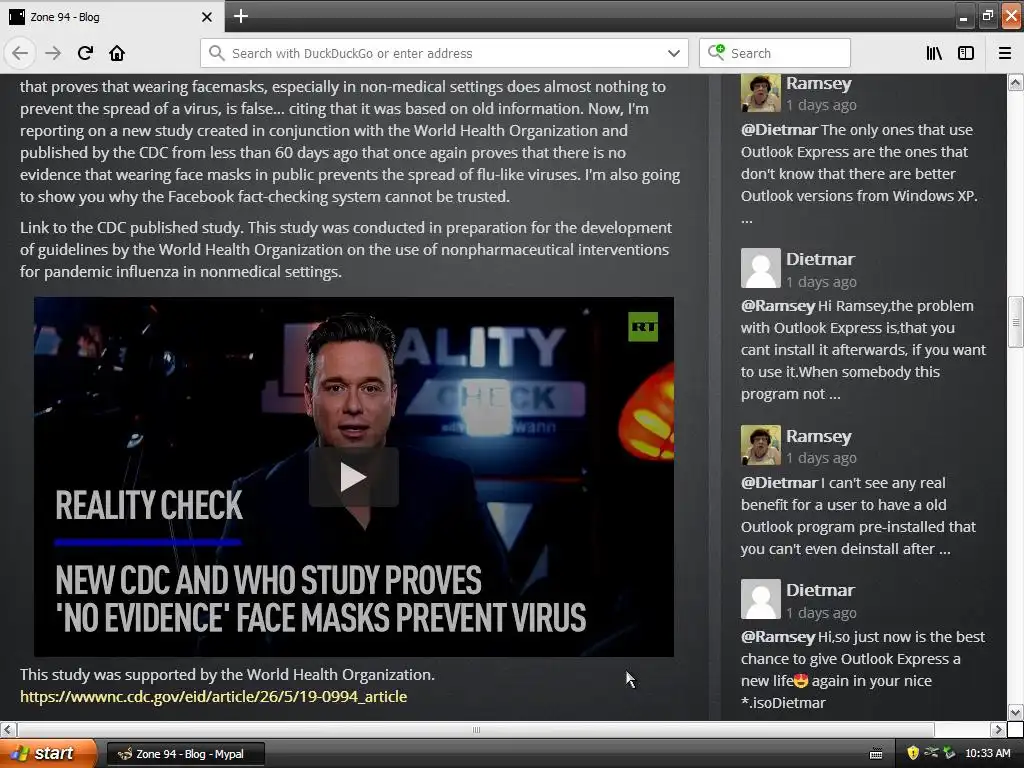Open Dietmar's name above 'Hi Ramsey,the problem'

[x=820, y=259]
